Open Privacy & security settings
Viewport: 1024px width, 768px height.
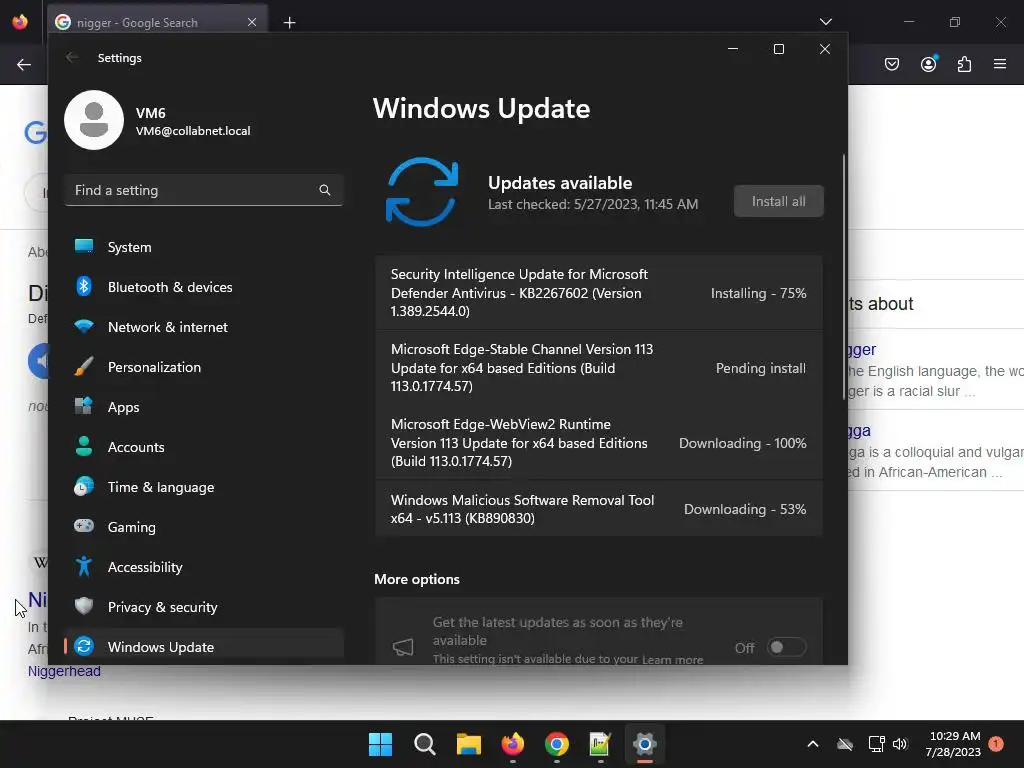[x=204, y=607]
